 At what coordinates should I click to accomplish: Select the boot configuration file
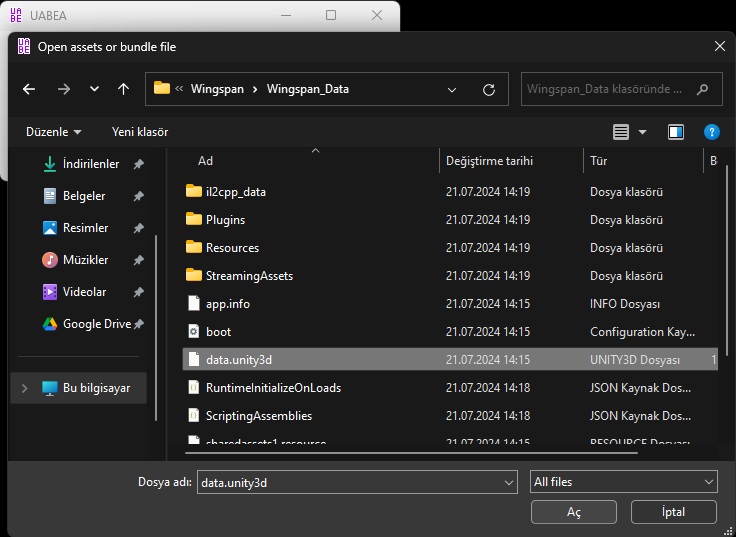450,331
